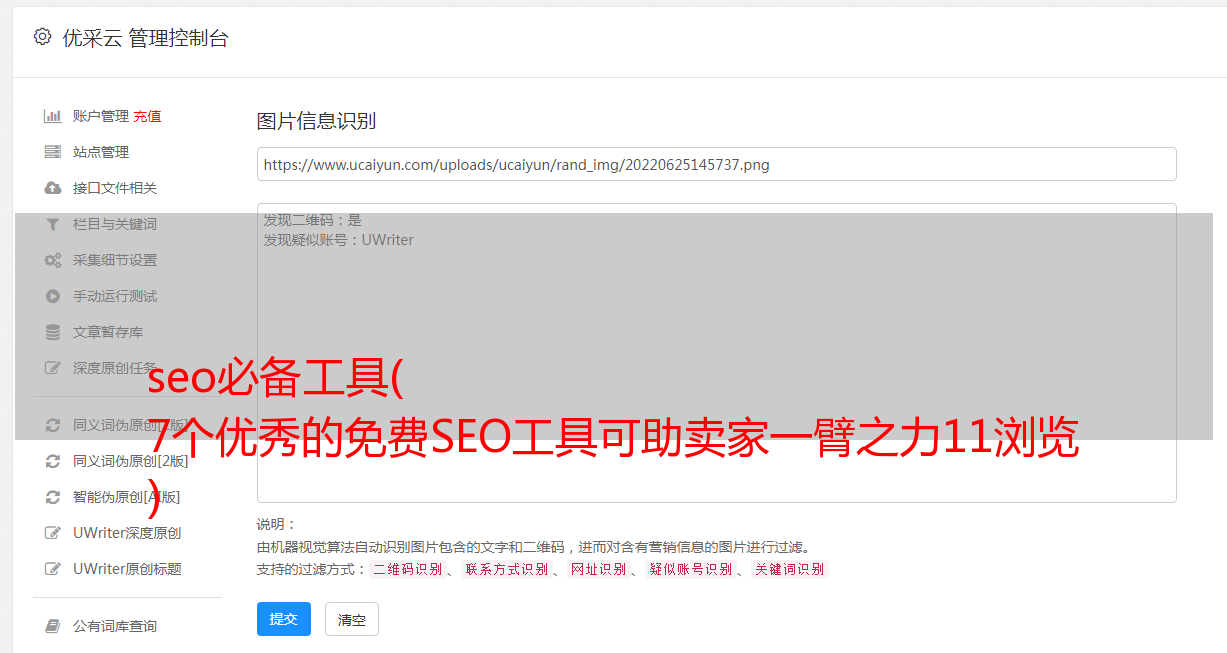The width and height of the screenshot is (1227, 653).
Task: Click the 发现疑似账号：UWriter result line
Action: pos(338,240)
